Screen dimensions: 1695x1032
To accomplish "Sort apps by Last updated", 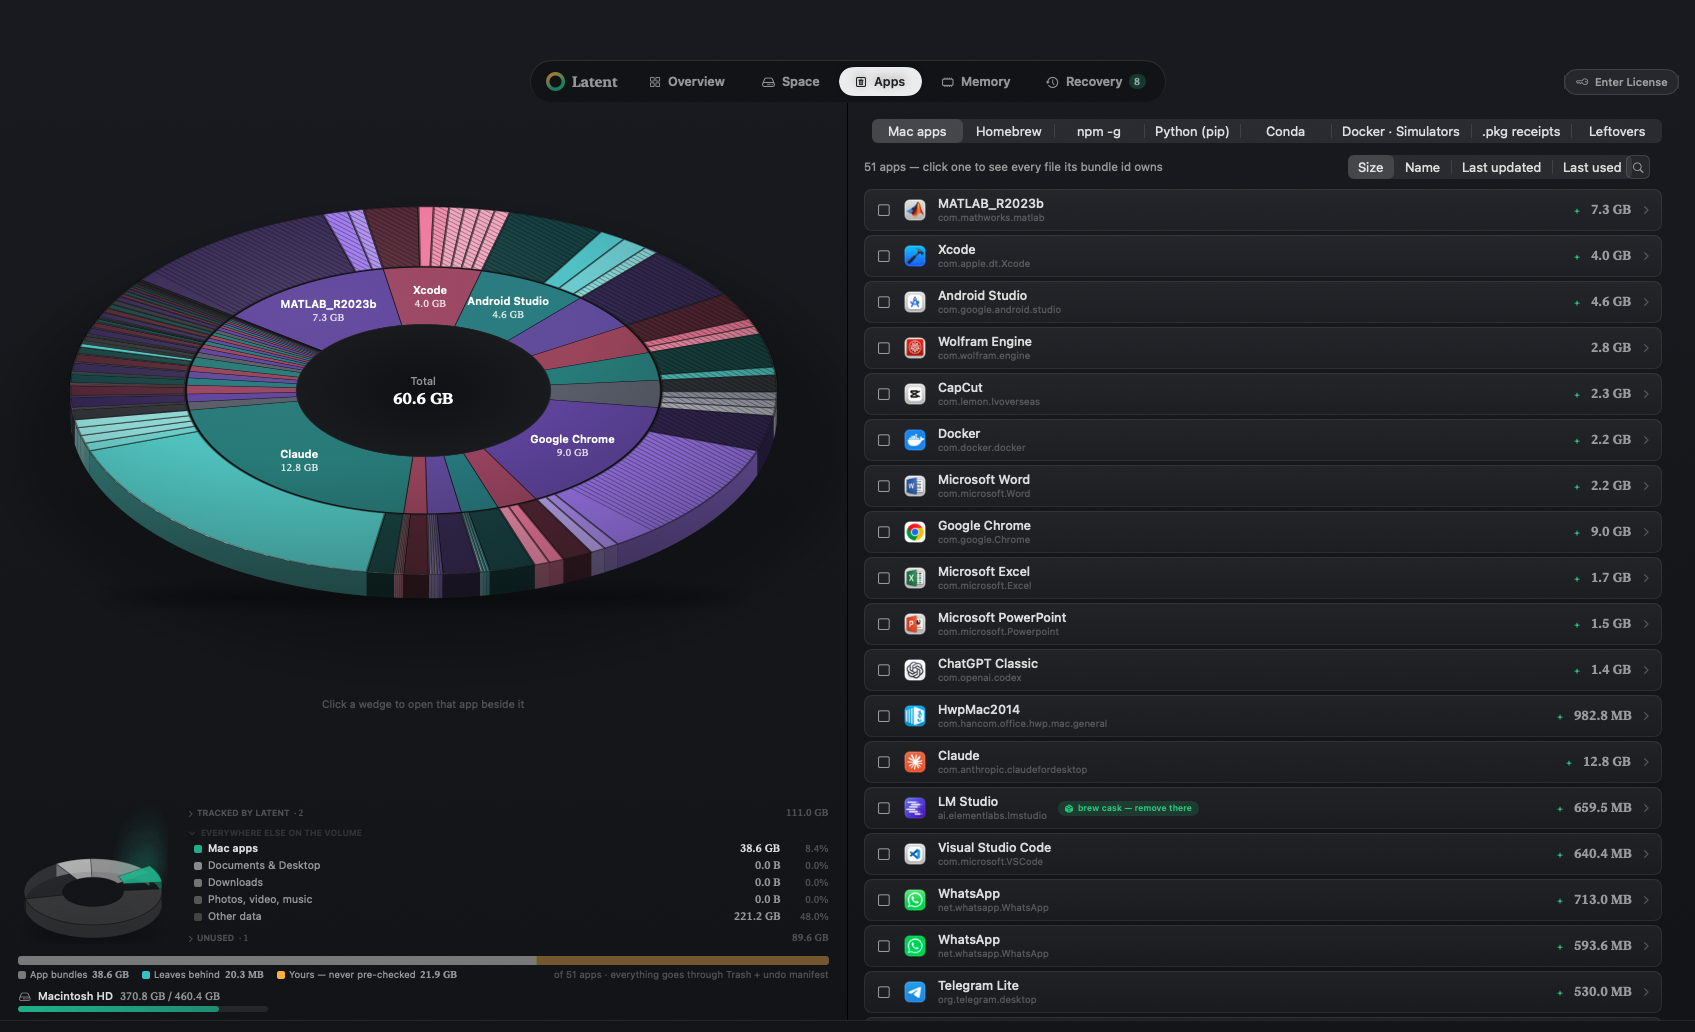I will pyautogui.click(x=1501, y=167).
